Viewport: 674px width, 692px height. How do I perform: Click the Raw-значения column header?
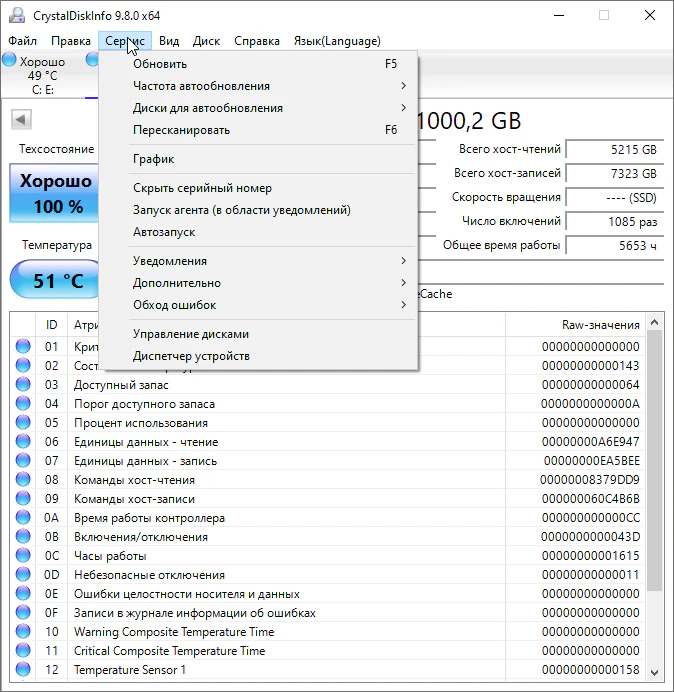point(574,325)
